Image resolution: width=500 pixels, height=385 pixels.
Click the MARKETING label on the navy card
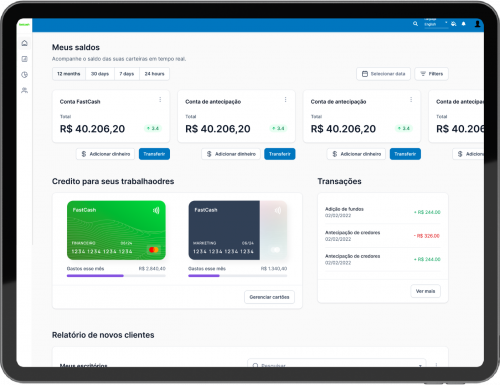205,243
